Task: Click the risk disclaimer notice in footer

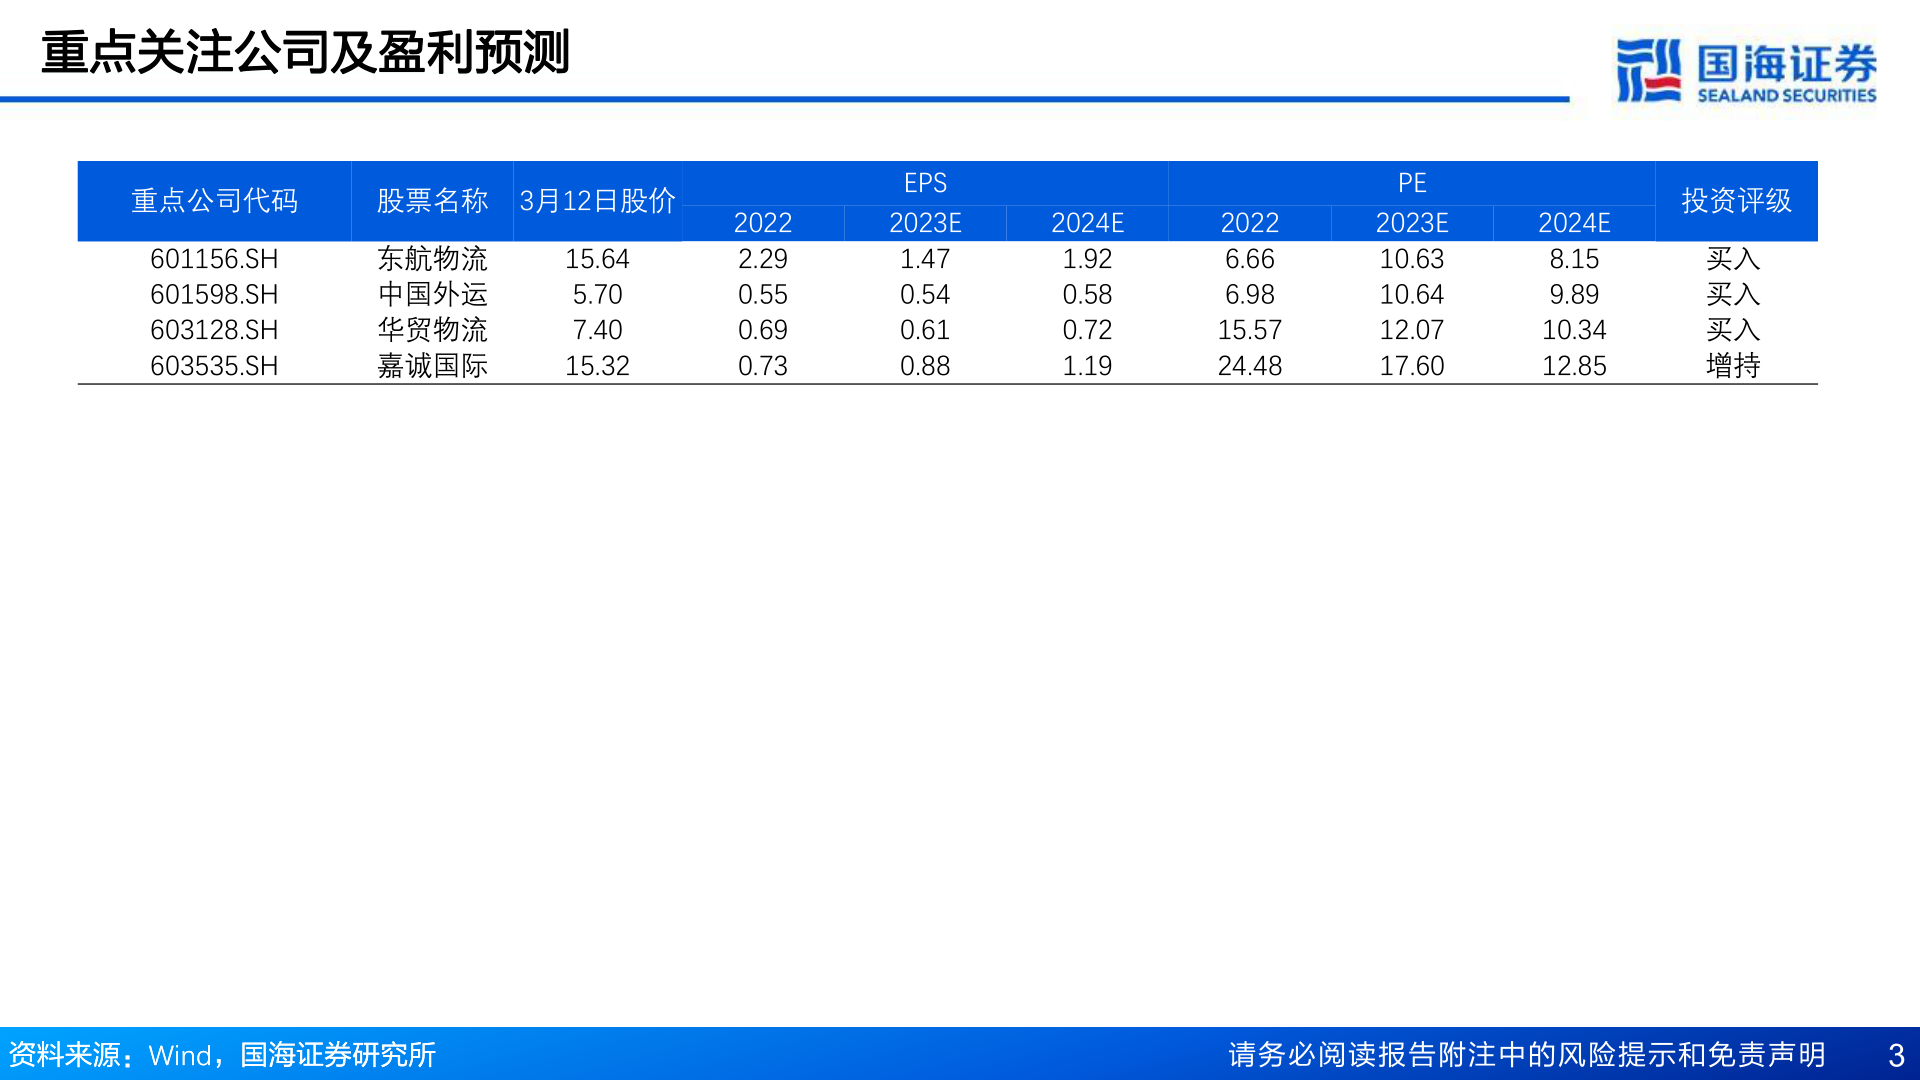Action: 1526,1055
